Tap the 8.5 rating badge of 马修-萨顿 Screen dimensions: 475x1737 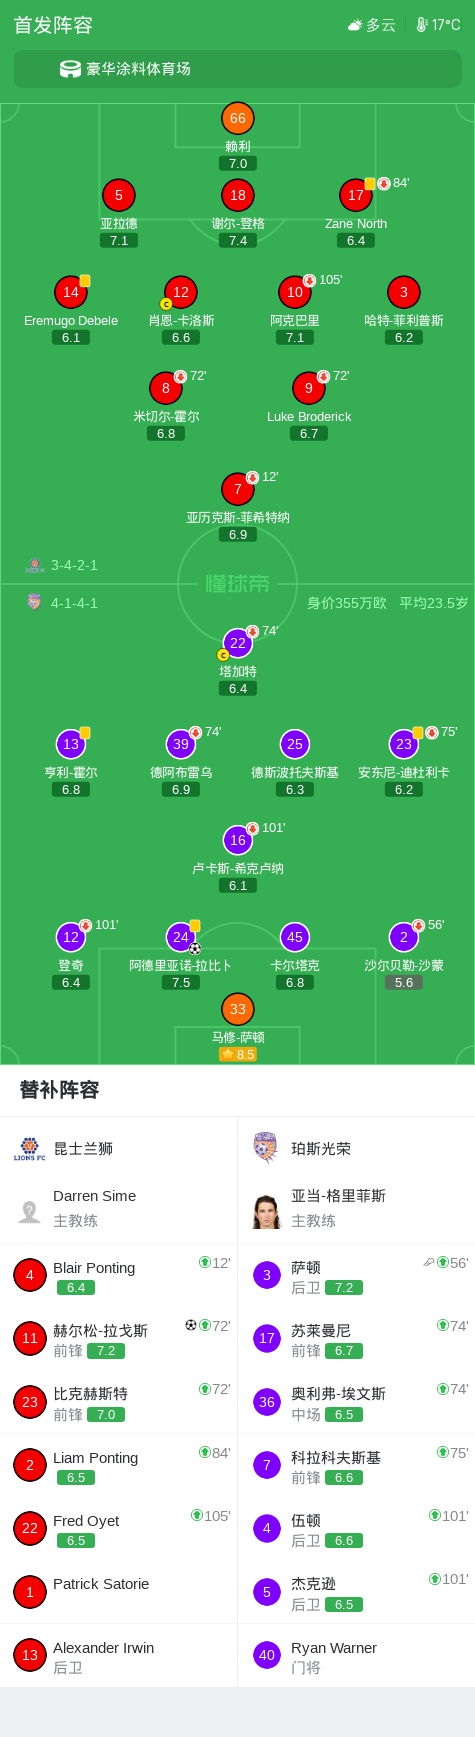(x=238, y=1054)
